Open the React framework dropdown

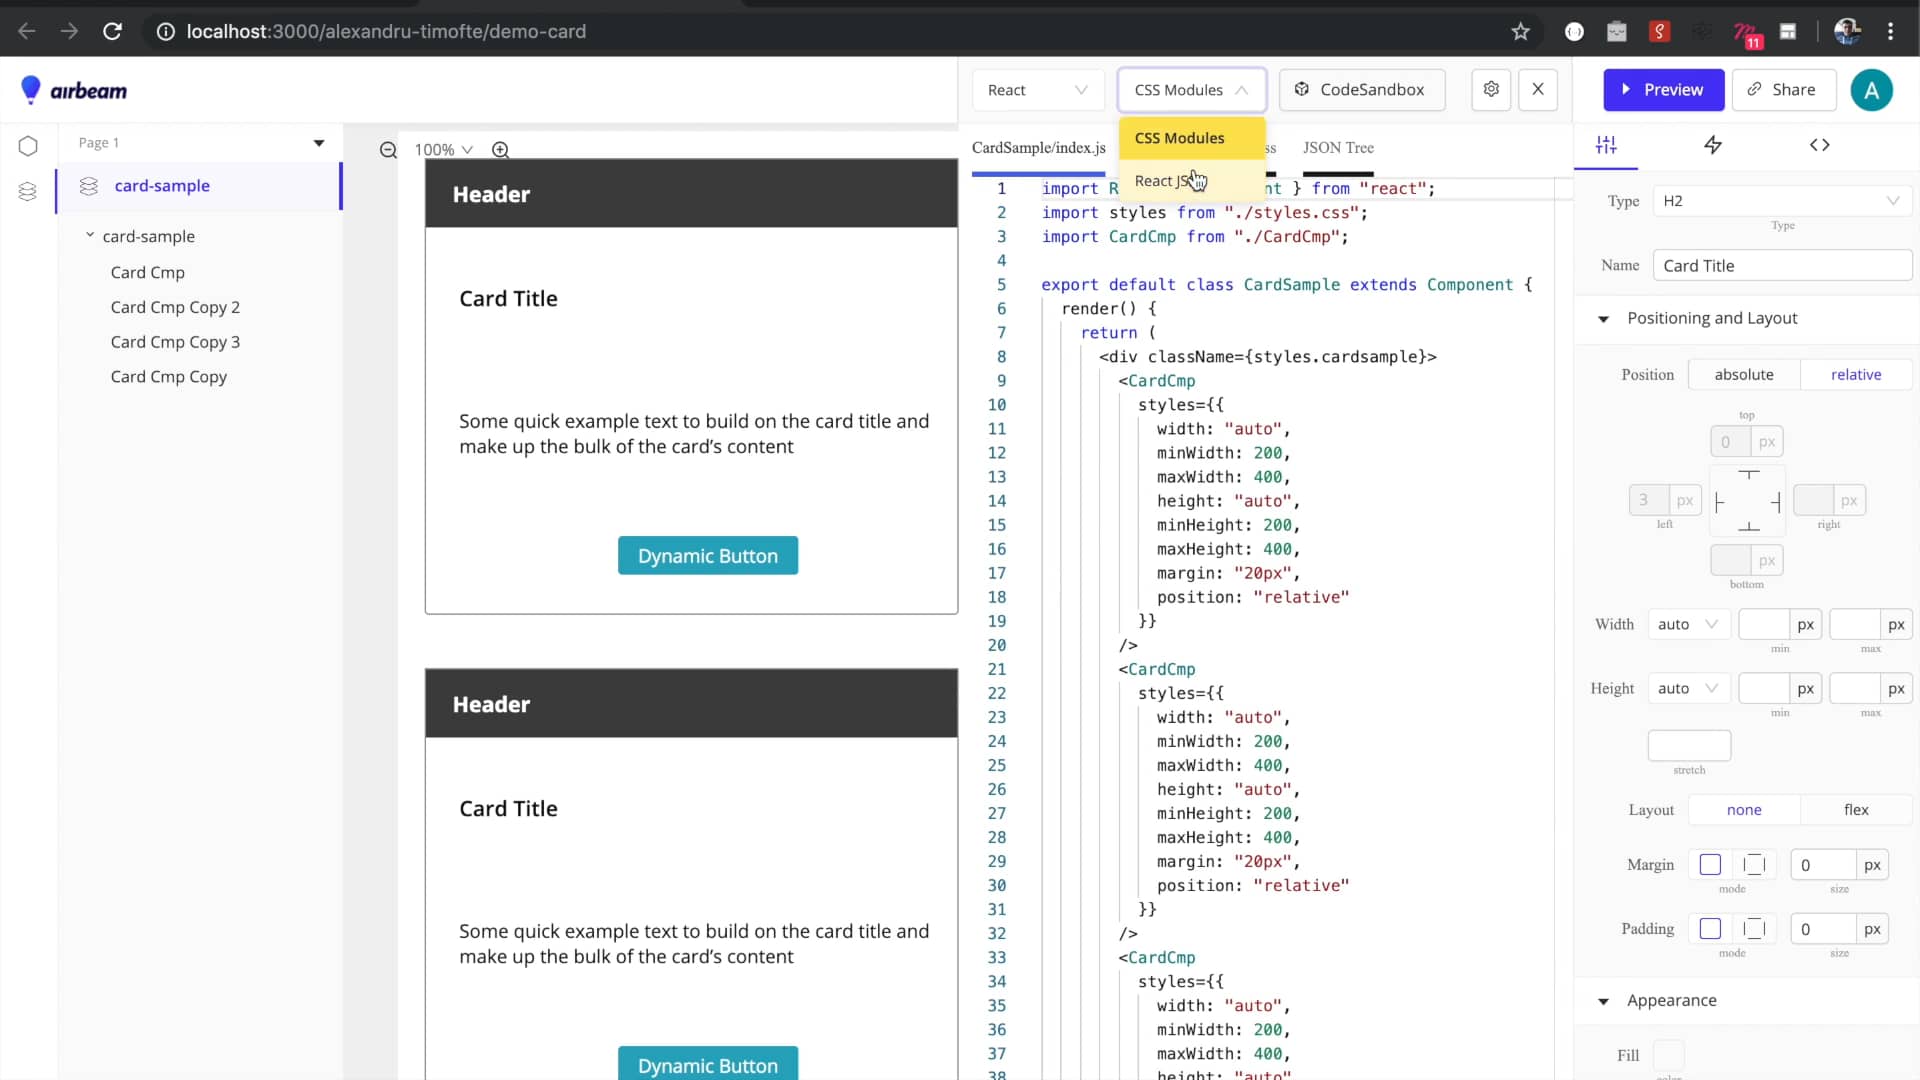[1037, 90]
